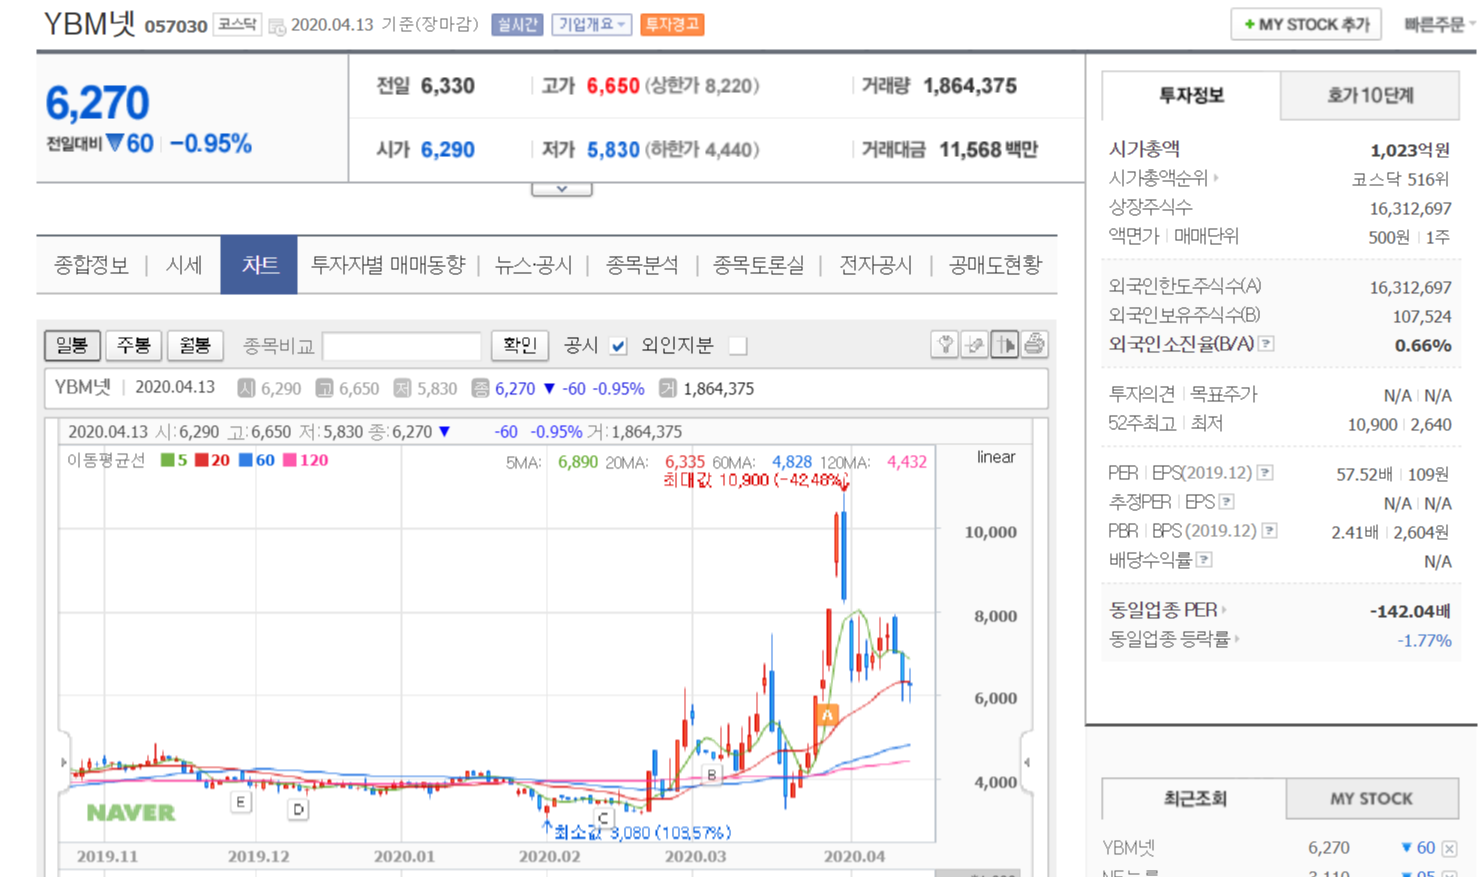This screenshot has width=1483, height=877.
Task: Click chart left scroll arrow
Action: 64,763
